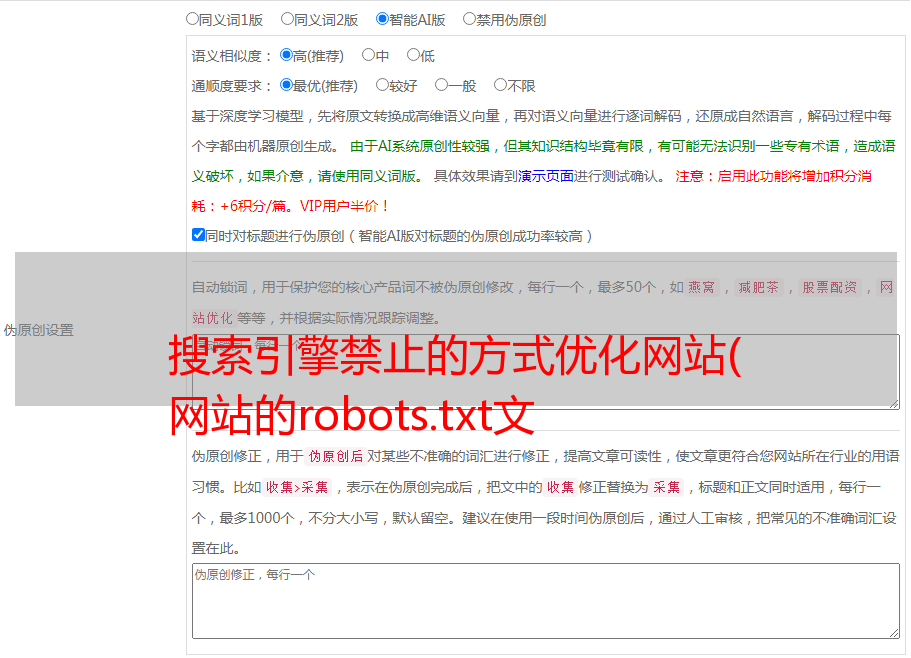This screenshot has height=658, width=911.
Task: Set 通顺度要求 to 一般
Action: (442, 85)
